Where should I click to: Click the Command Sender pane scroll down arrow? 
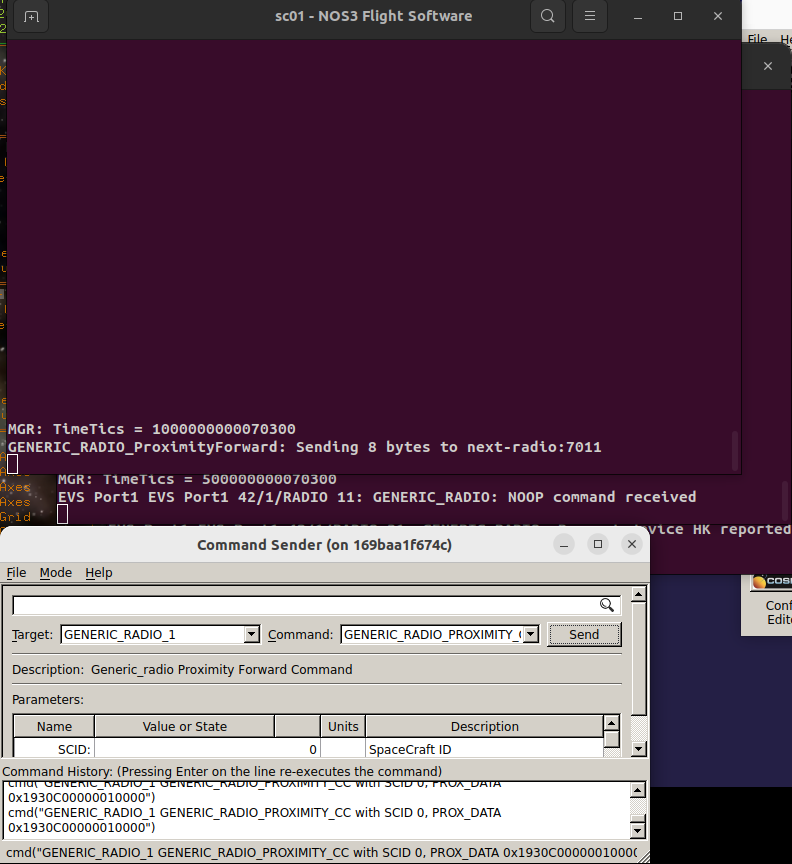pos(638,748)
